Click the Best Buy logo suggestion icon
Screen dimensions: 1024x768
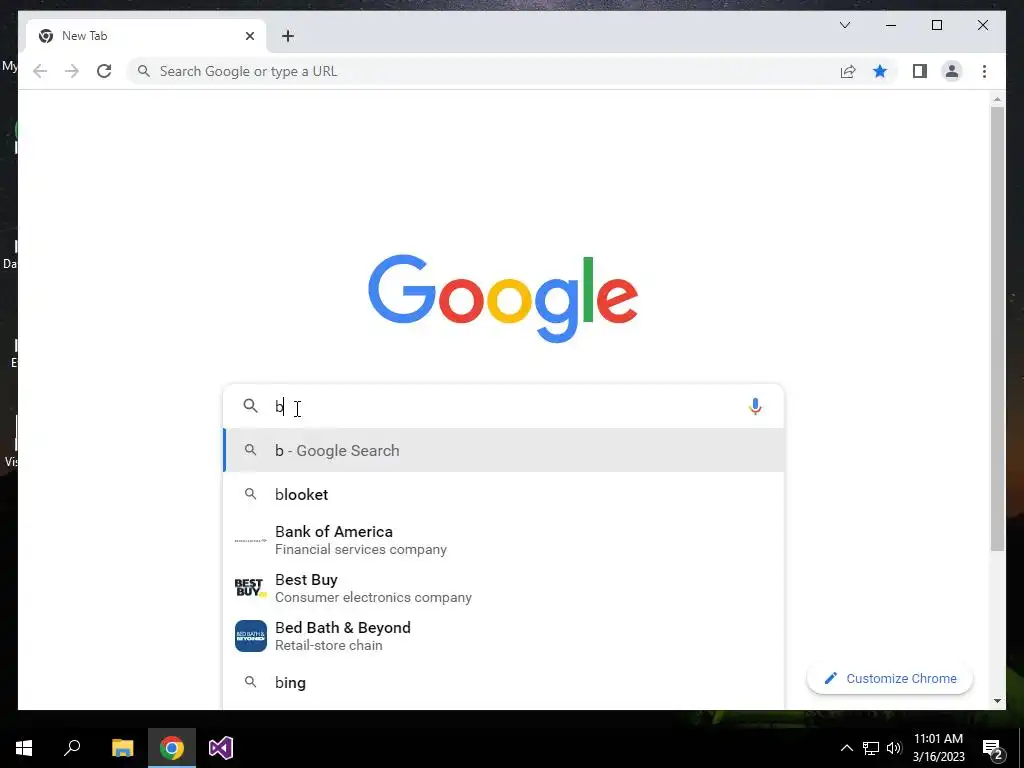pos(251,588)
